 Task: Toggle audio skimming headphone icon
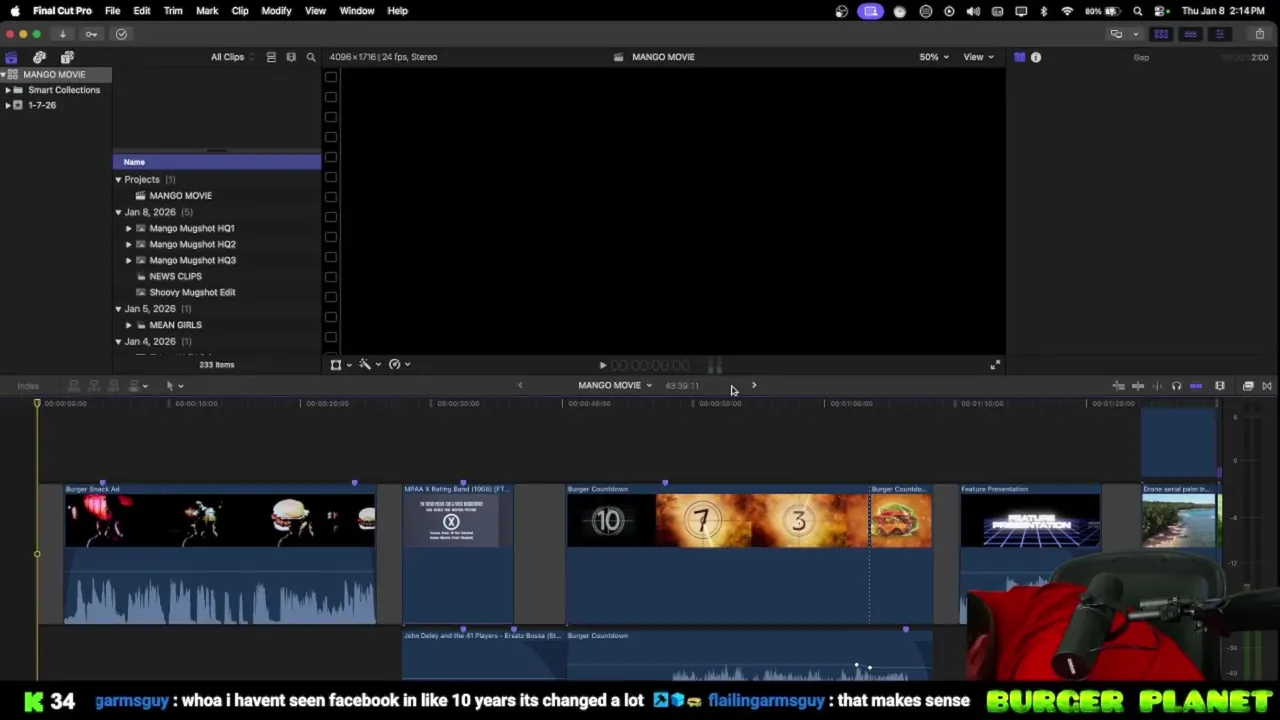pos(1176,386)
